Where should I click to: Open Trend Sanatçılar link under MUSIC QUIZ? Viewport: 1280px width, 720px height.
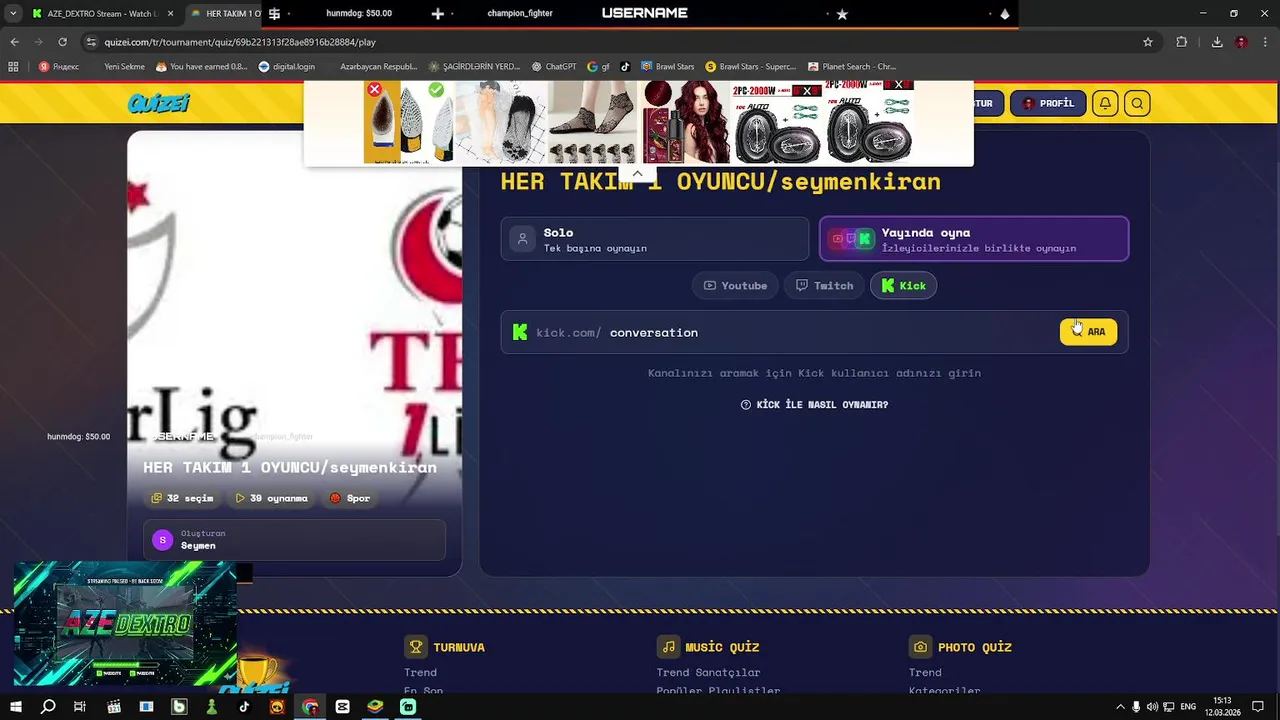708,672
